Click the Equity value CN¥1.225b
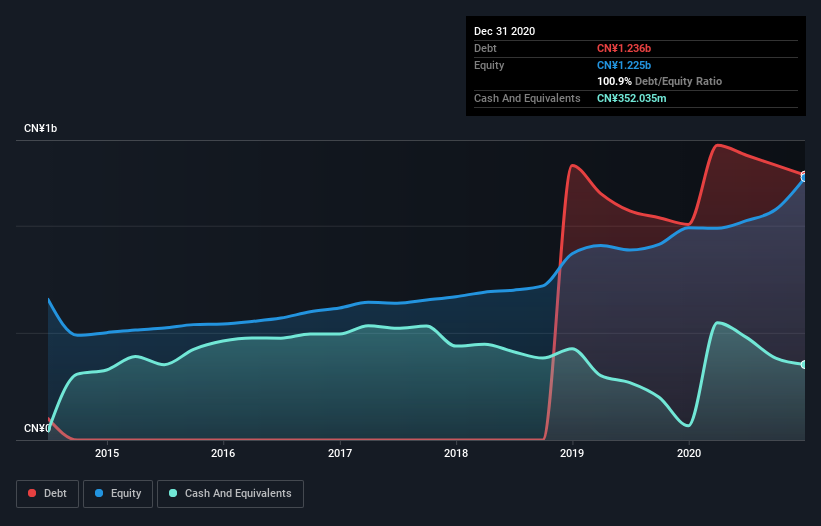The width and height of the screenshot is (821, 526). coord(624,65)
